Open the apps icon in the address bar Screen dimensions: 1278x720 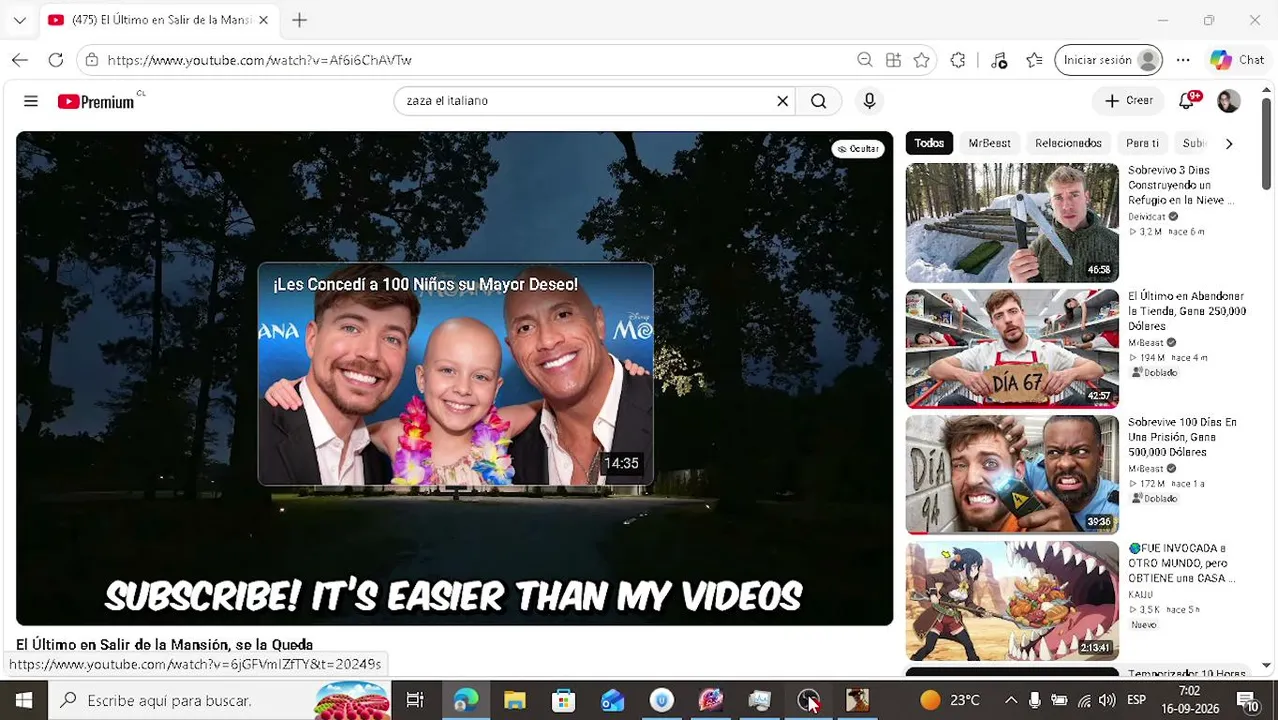point(893,60)
